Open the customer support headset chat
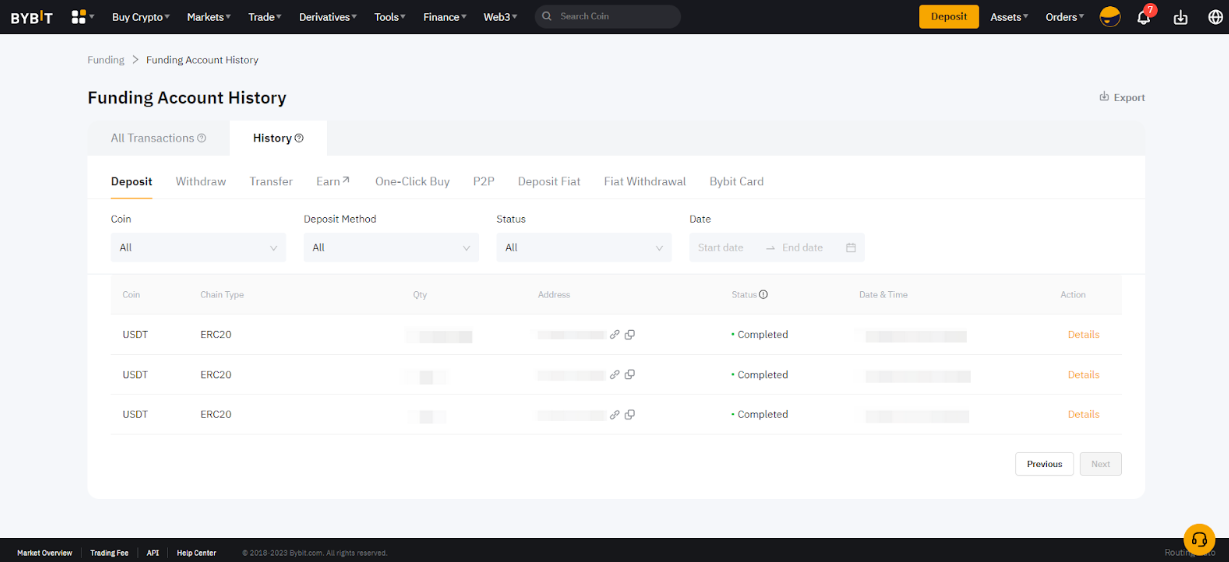 click(1198, 539)
